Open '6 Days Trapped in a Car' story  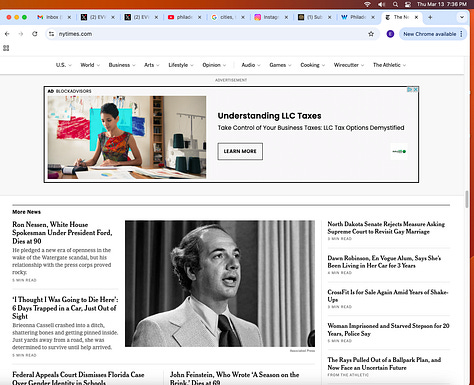coord(65,308)
